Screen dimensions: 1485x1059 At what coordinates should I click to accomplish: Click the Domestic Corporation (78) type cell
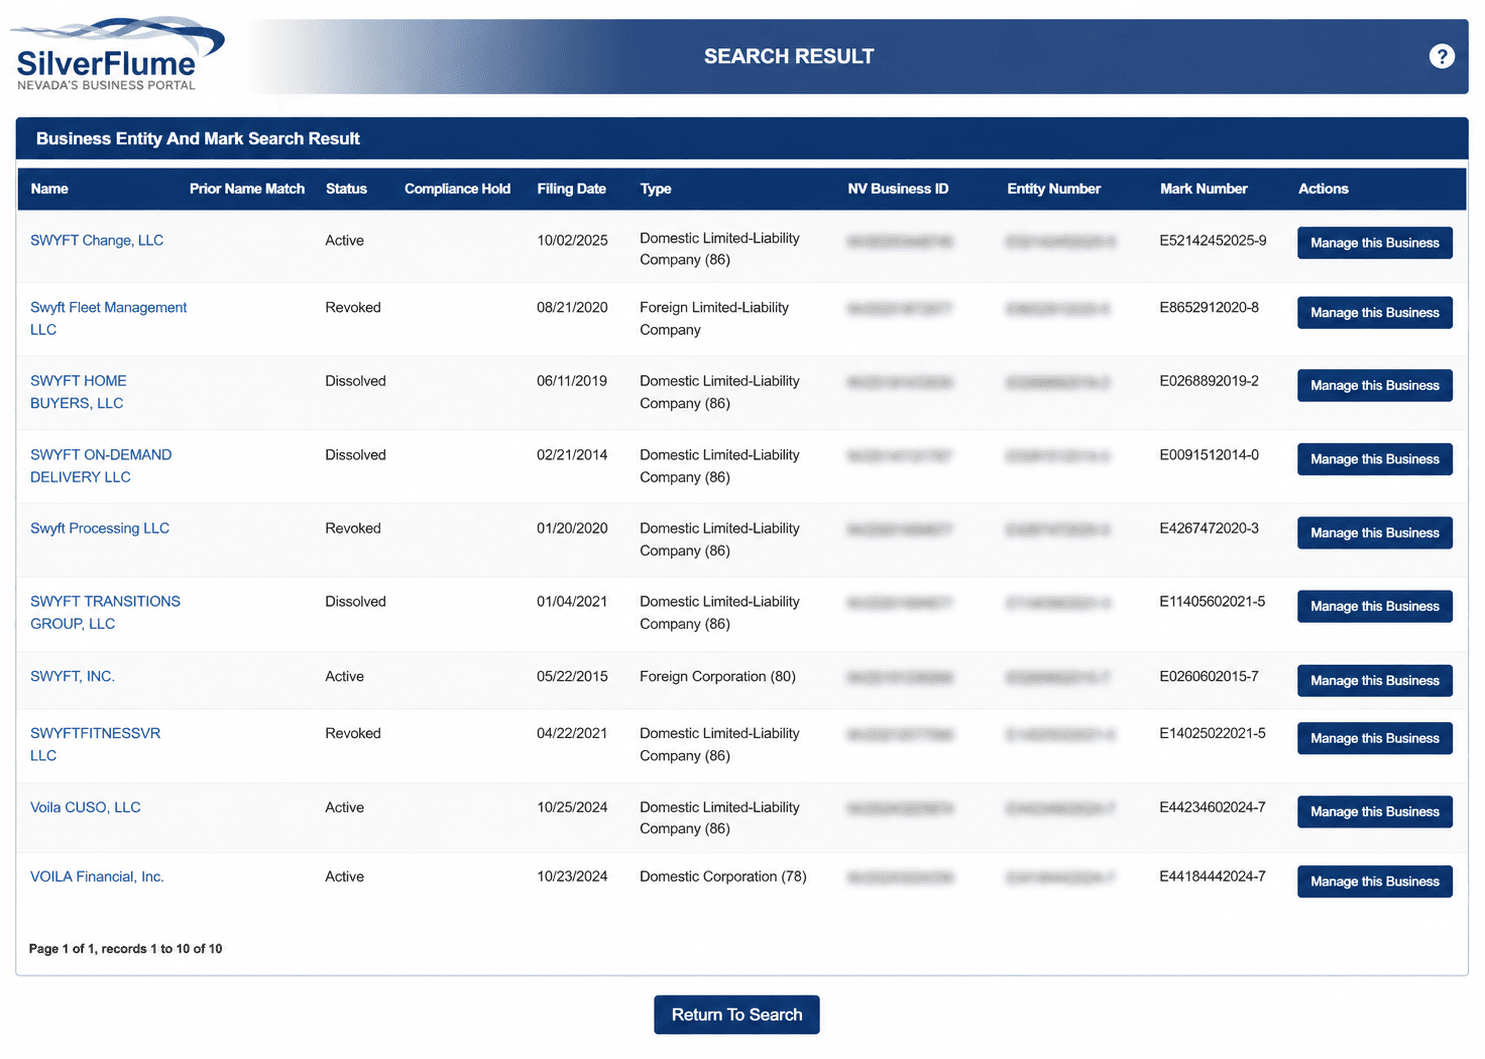click(723, 876)
